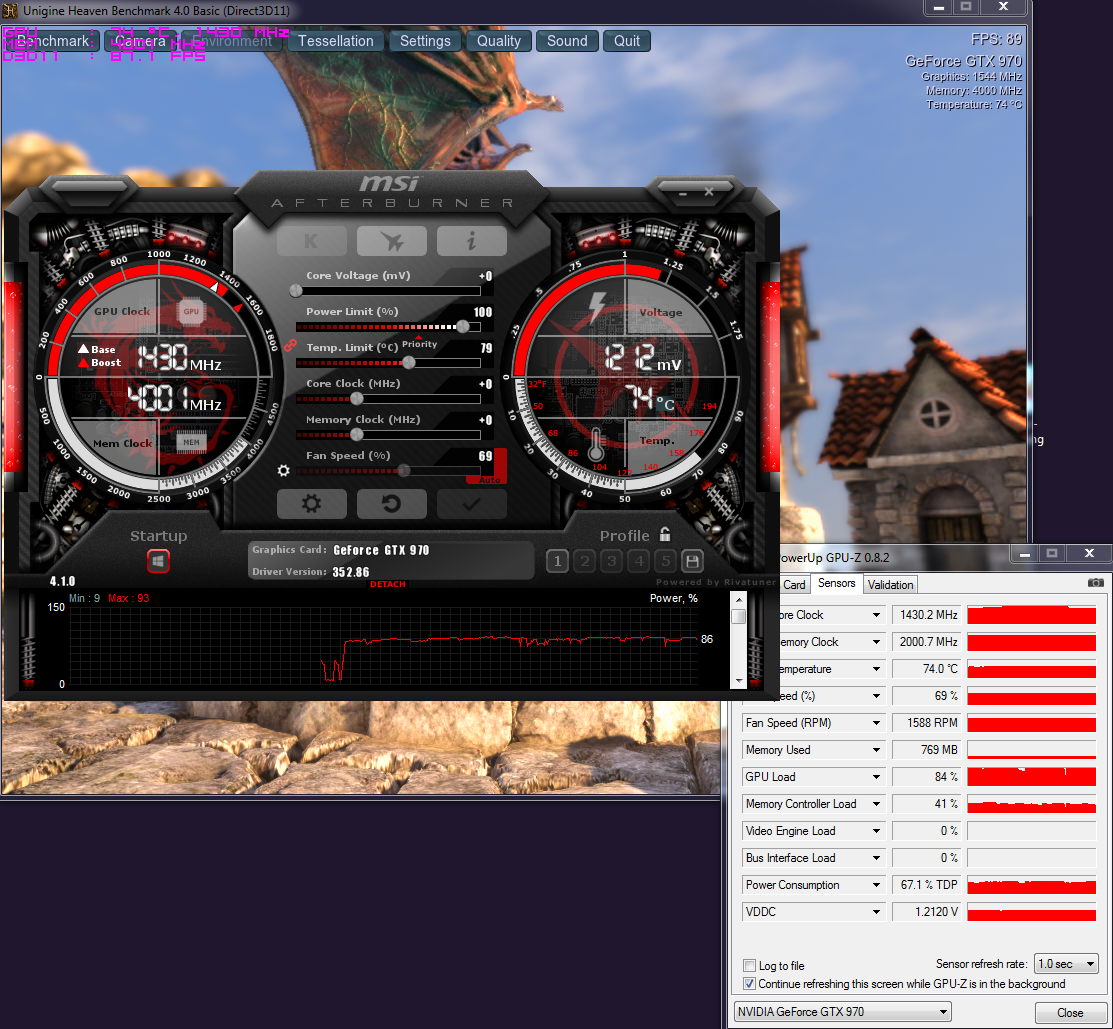Open the Heaven Benchmark Settings menu
The width and height of the screenshot is (1113, 1029).
click(x=424, y=41)
